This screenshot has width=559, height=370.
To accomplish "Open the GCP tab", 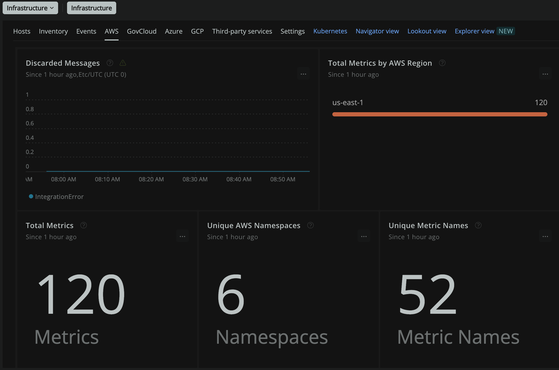I will coord(197,31).
